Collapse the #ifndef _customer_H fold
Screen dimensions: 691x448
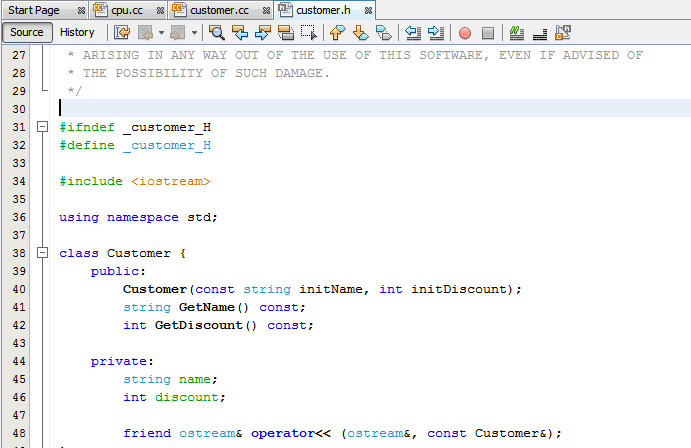point(42,127)
